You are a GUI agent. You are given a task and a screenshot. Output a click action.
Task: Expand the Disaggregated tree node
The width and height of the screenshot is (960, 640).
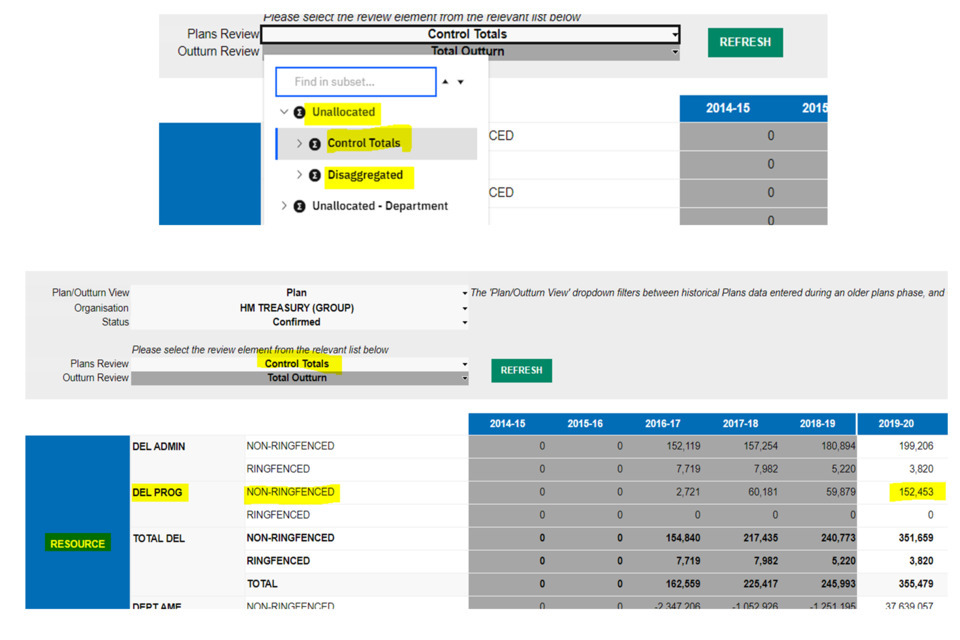[x=299, y=176]
